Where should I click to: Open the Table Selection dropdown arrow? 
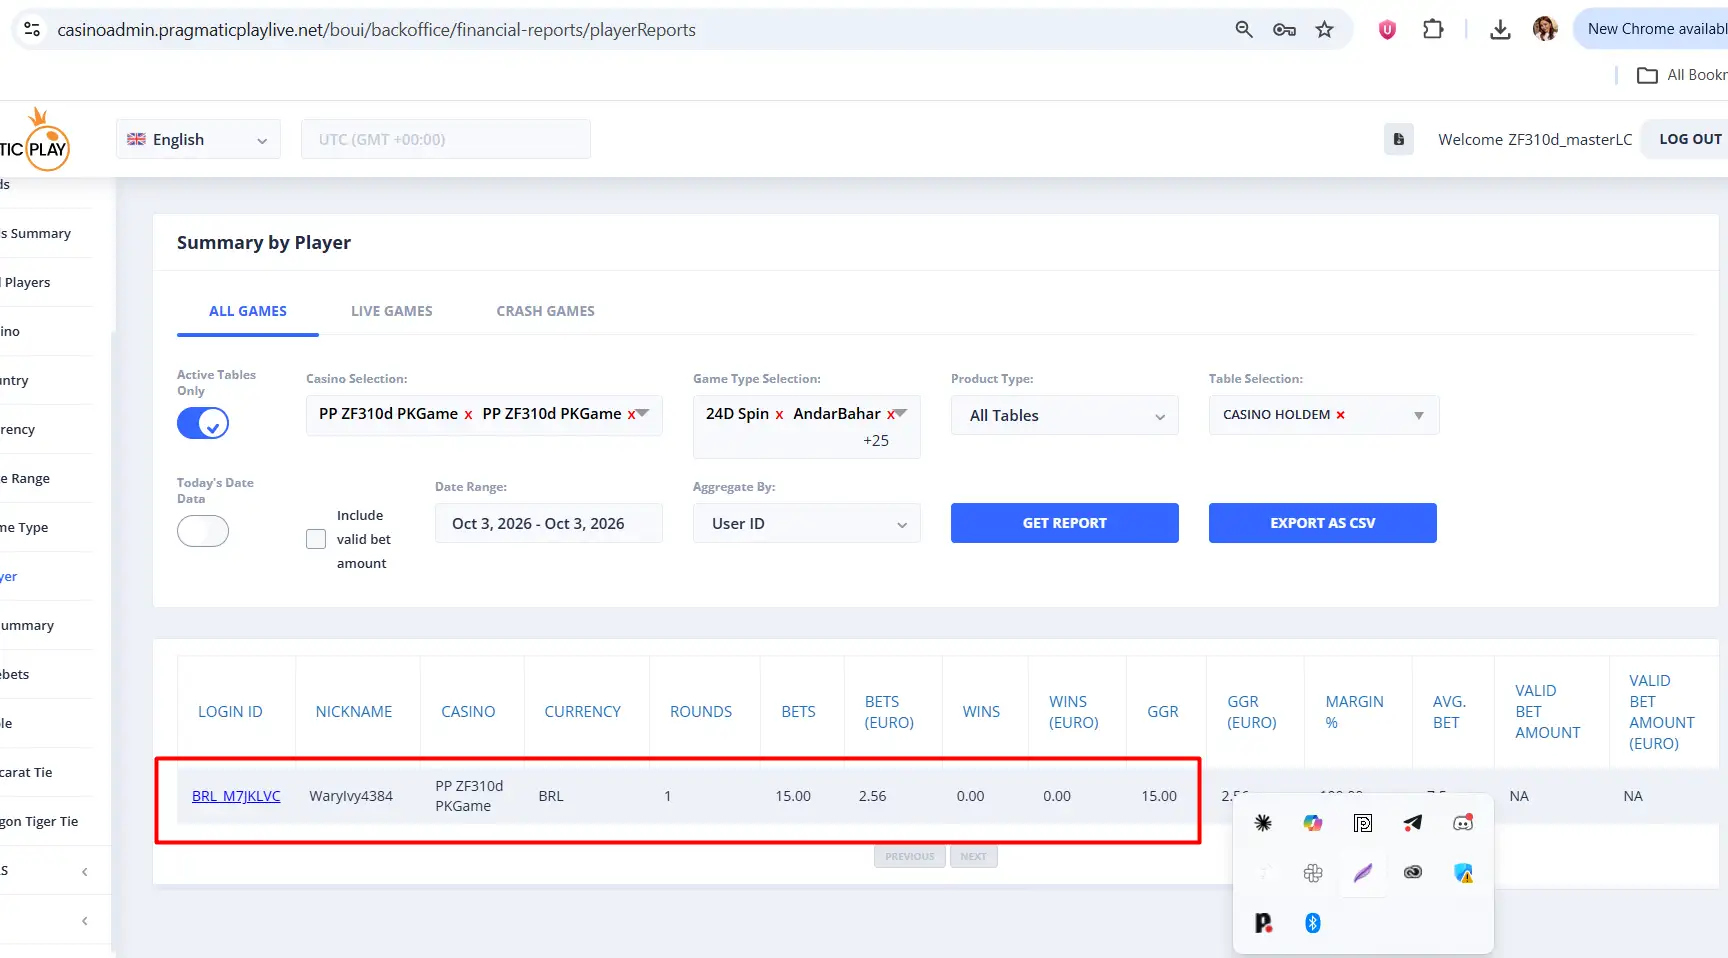pos(1418,415)
